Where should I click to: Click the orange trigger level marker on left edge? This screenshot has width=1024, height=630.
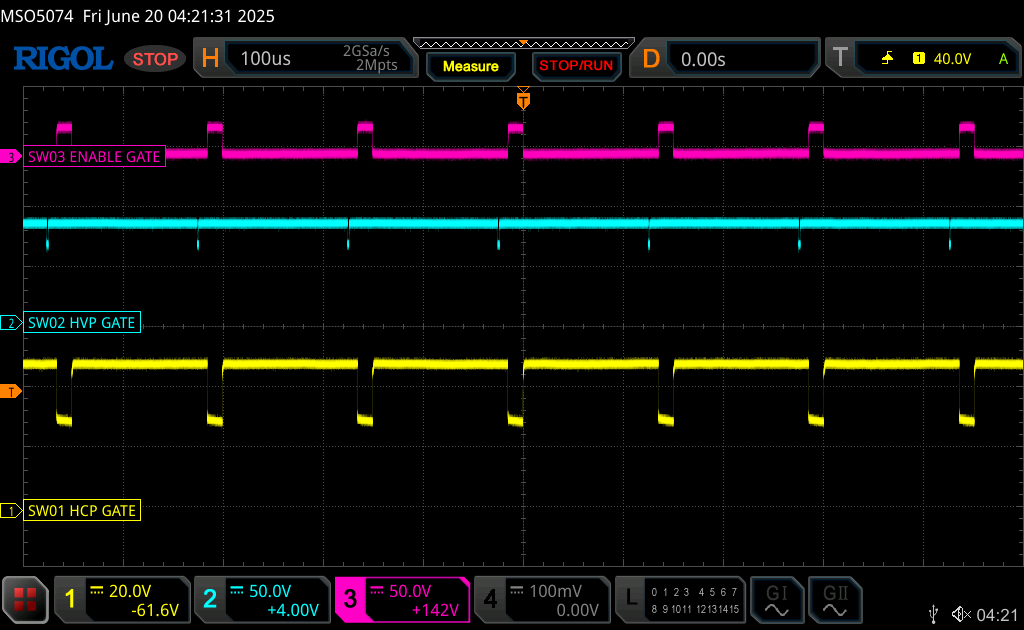pyautogui.click(x=10, y=392)
